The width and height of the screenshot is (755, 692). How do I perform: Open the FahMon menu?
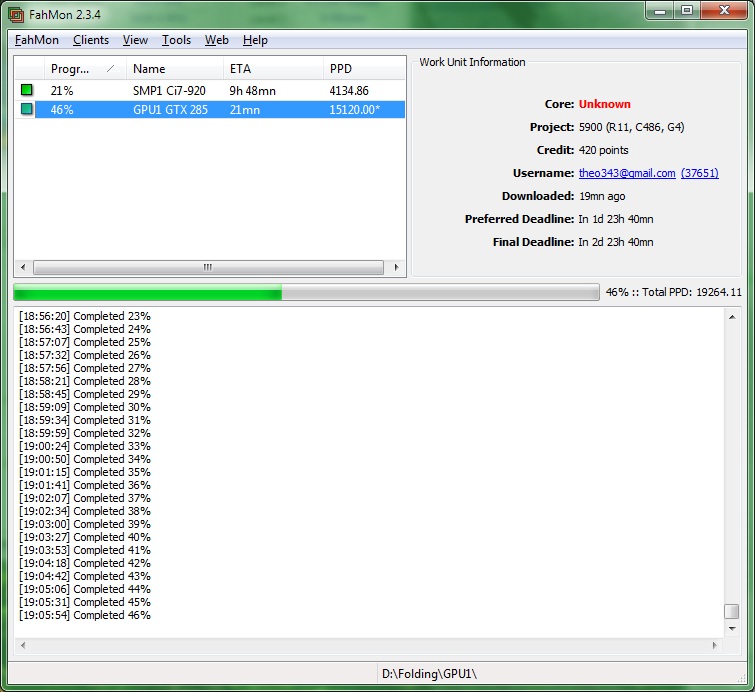pos(37,40)
